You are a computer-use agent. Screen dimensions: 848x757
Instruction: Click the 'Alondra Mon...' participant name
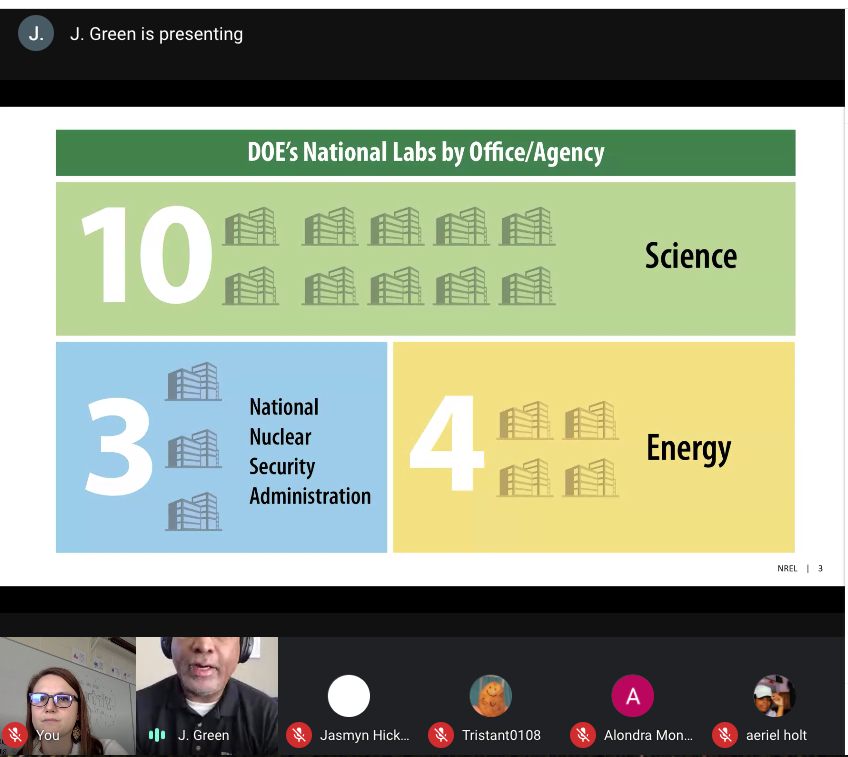point(648,735)
